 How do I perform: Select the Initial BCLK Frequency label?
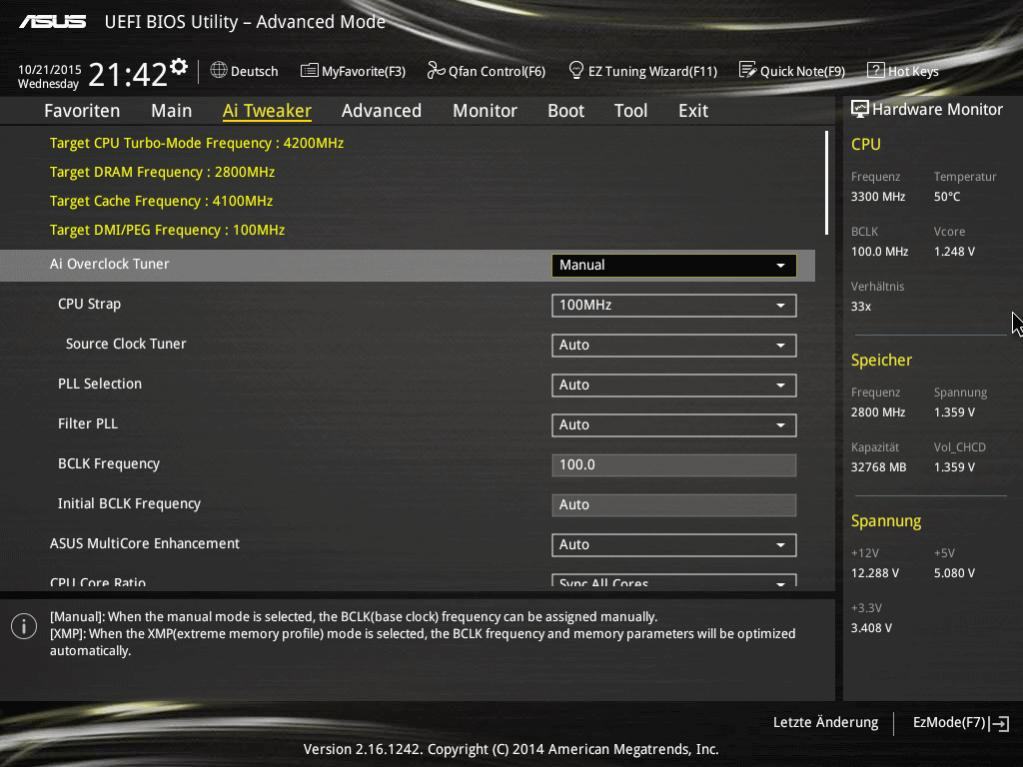click(129, 504)
